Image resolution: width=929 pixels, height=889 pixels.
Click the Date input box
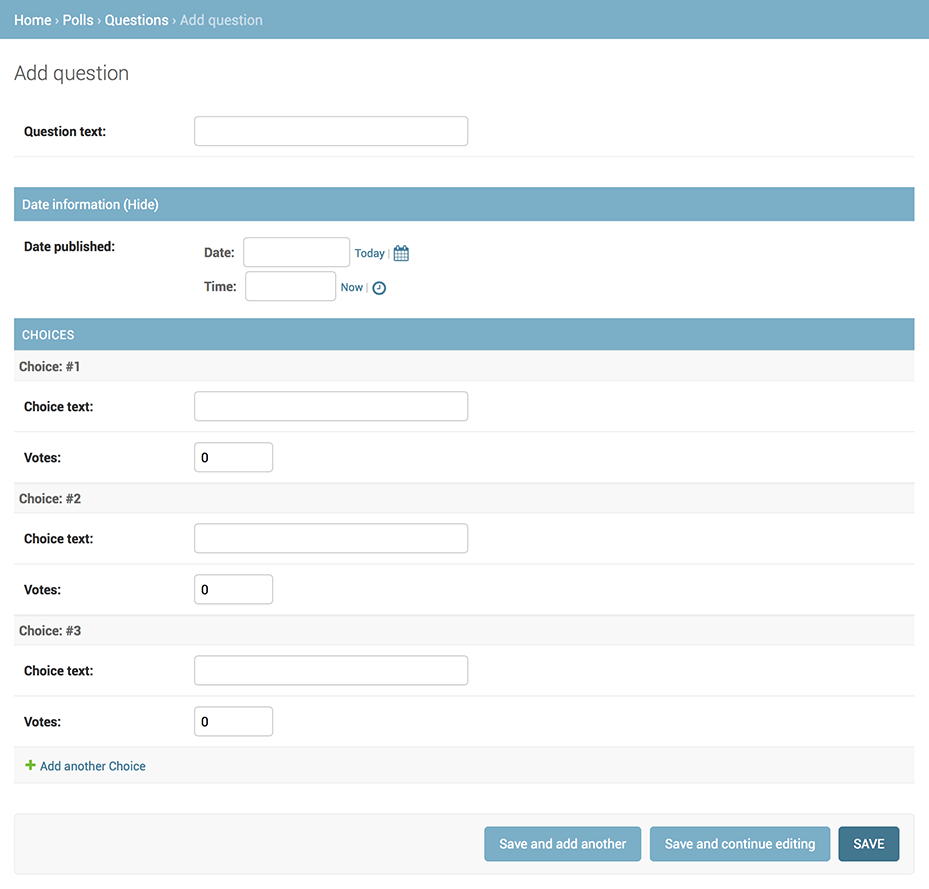(x=296, y=252)
